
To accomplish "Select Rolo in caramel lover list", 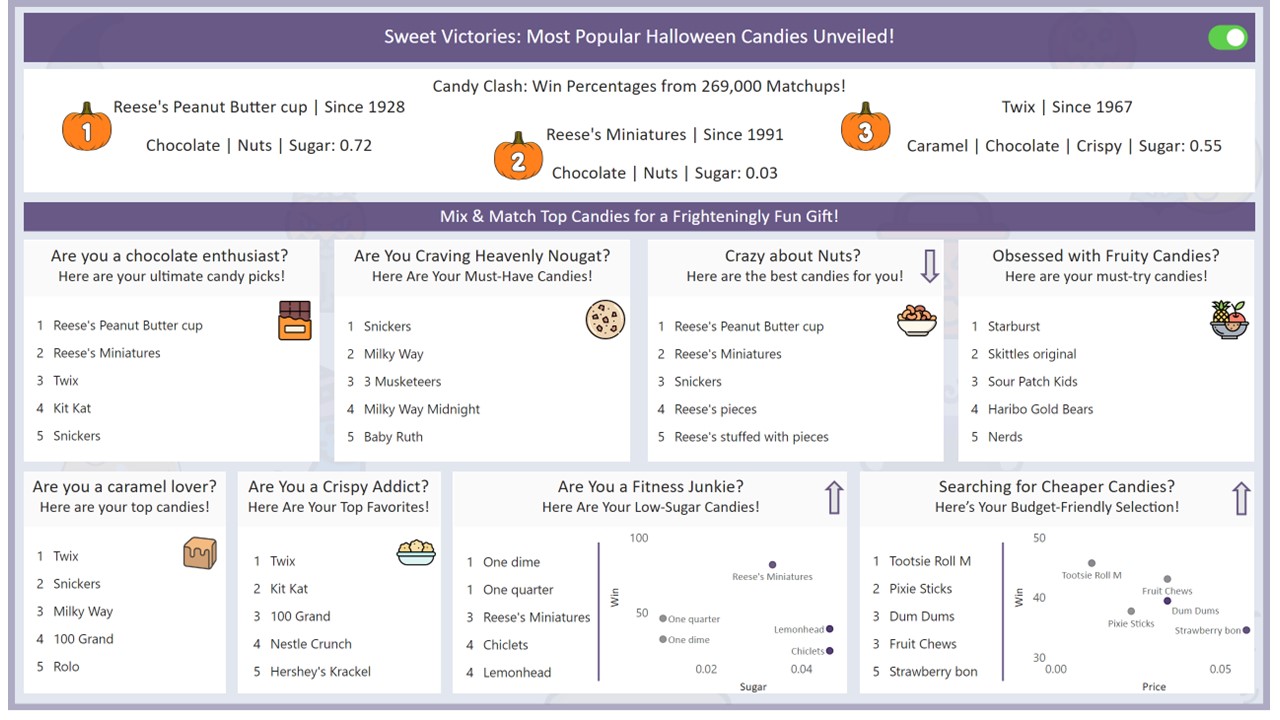I will (x=66, y=667).
